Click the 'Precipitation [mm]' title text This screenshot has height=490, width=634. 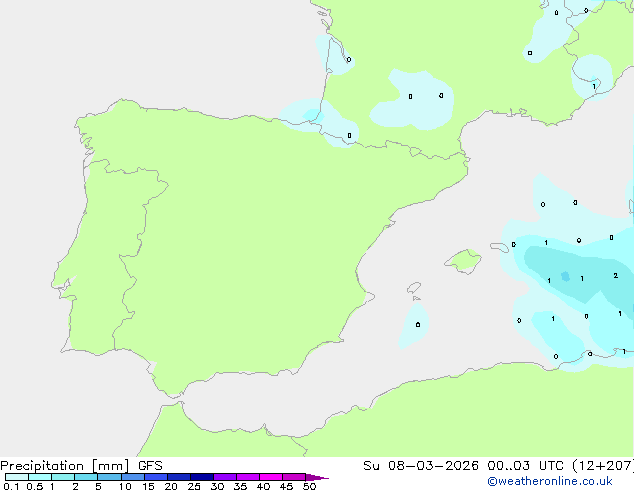[65, 466]
